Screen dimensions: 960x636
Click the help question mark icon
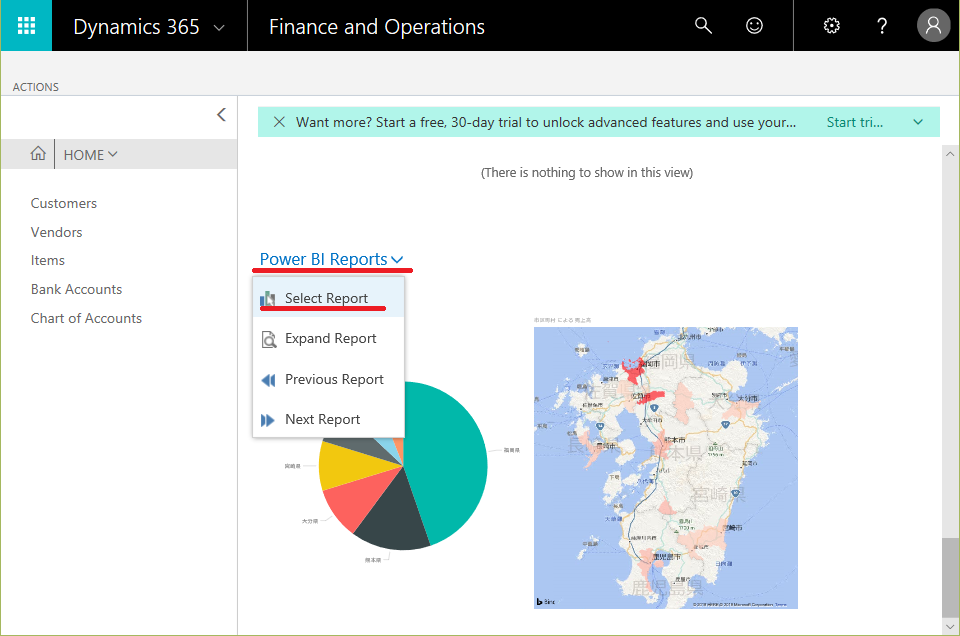click(x=882, y=26)
